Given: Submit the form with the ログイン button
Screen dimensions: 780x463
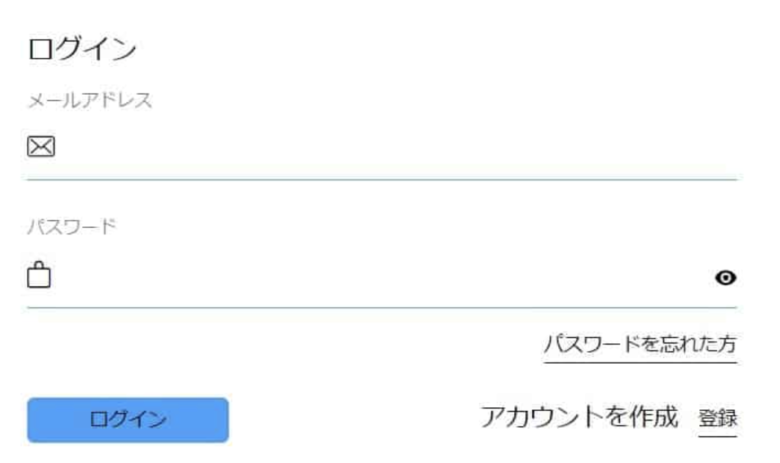Looking at the screenshot, I should [x=128, y=420].
